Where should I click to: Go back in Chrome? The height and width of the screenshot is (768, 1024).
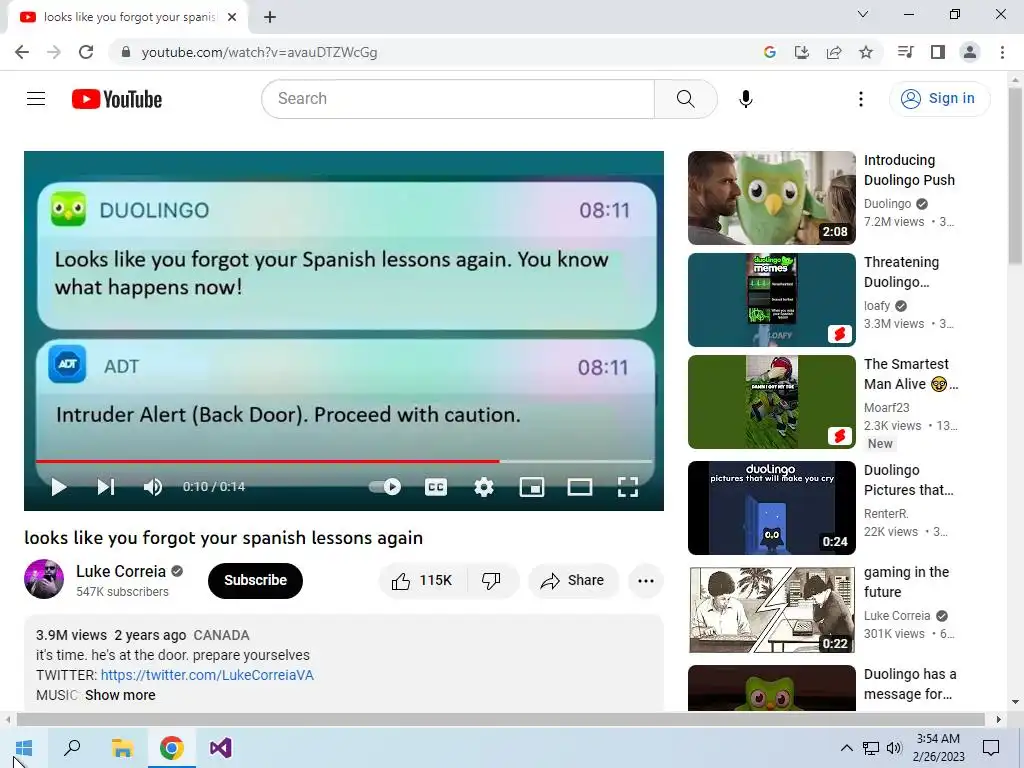[22, 52]
